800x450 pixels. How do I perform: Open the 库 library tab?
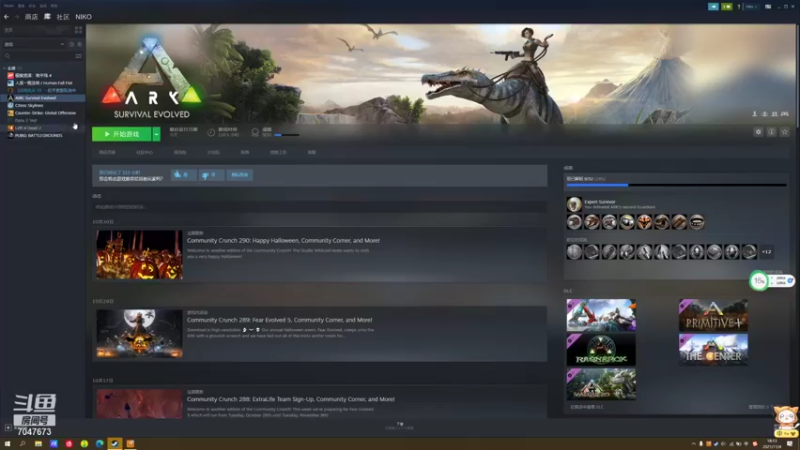coord(47,17)
